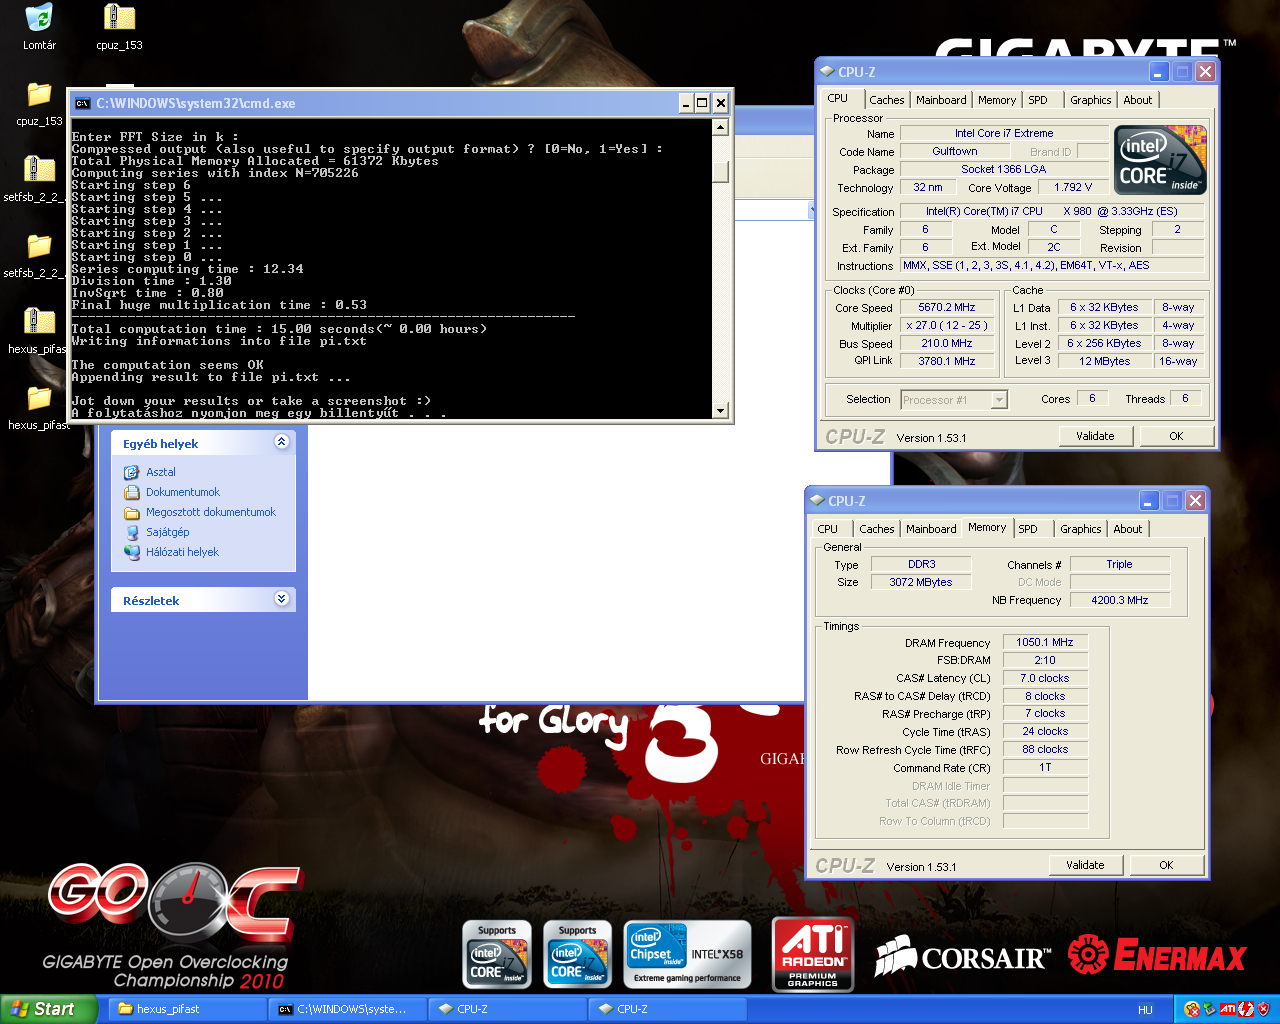Click CAS# Latency value 7.0 clocks
The height and width of the screenshot is (1024, 1280).
1045,678
